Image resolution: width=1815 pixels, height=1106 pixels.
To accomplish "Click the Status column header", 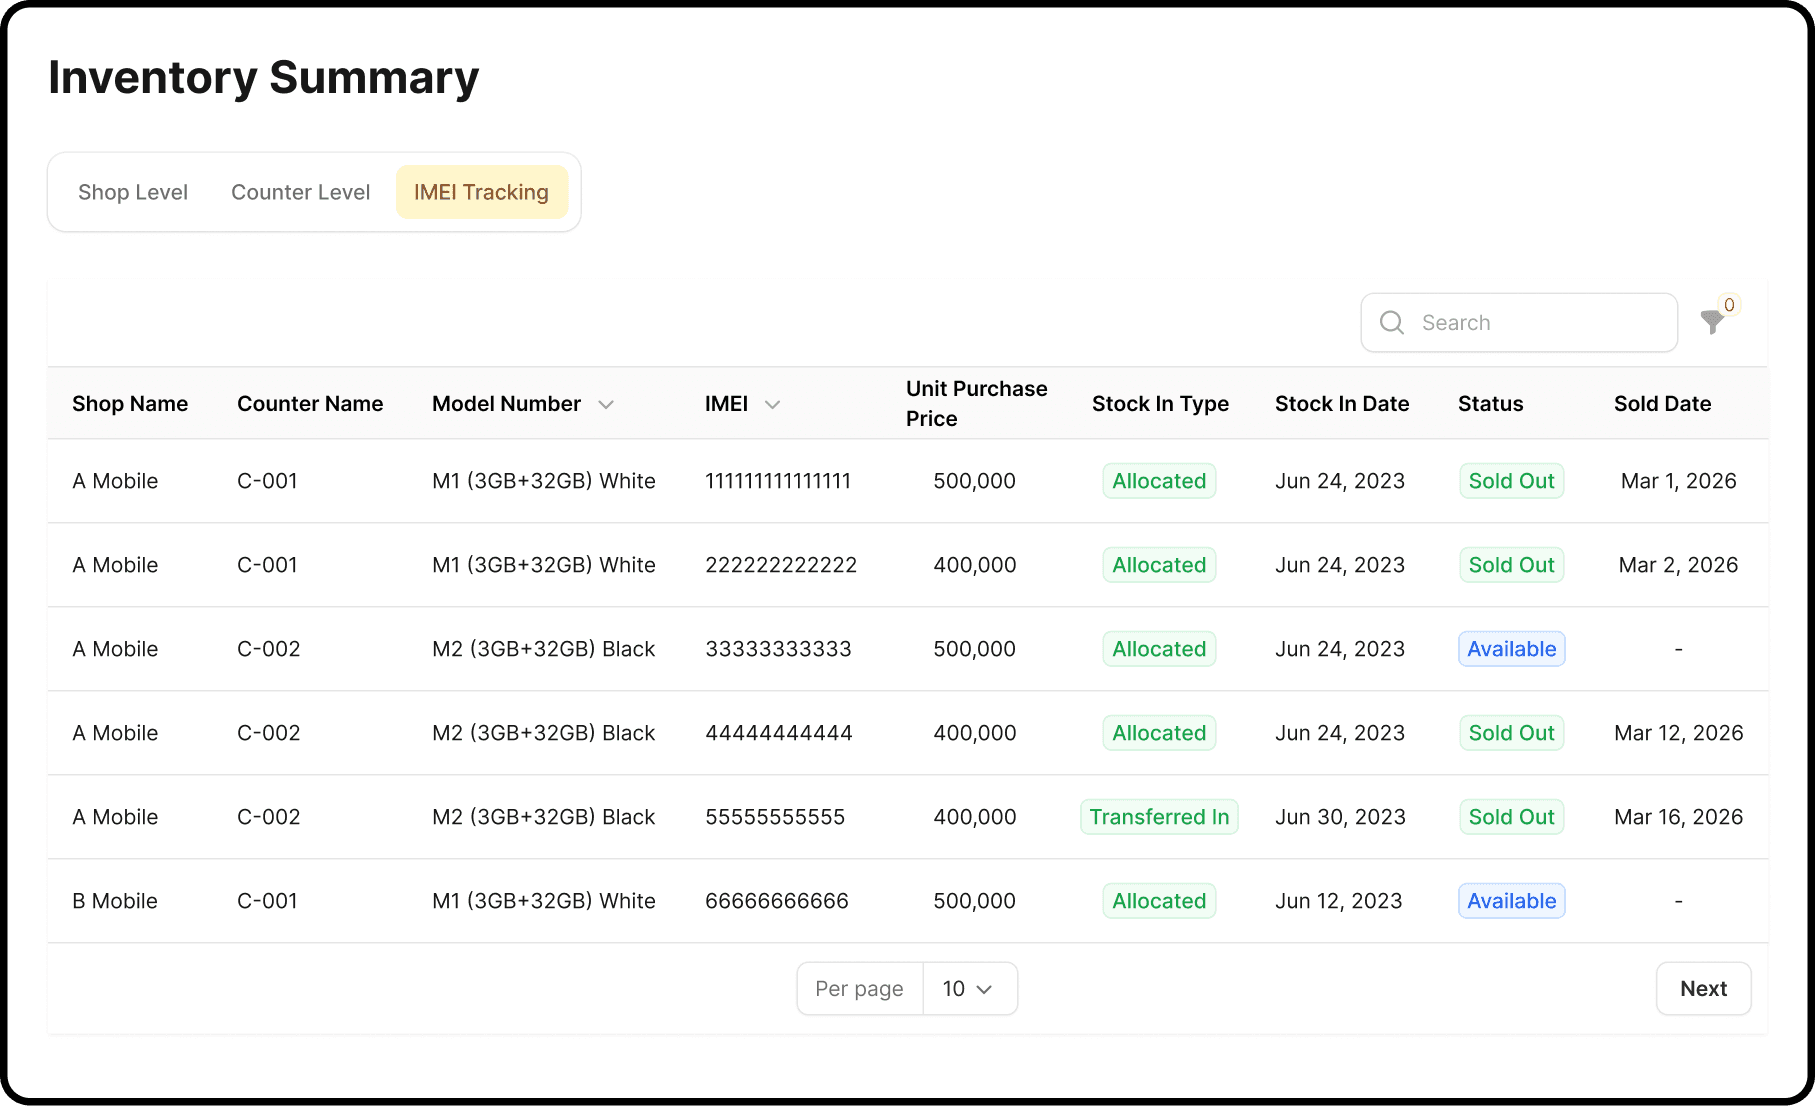I will click(1490, 404).
